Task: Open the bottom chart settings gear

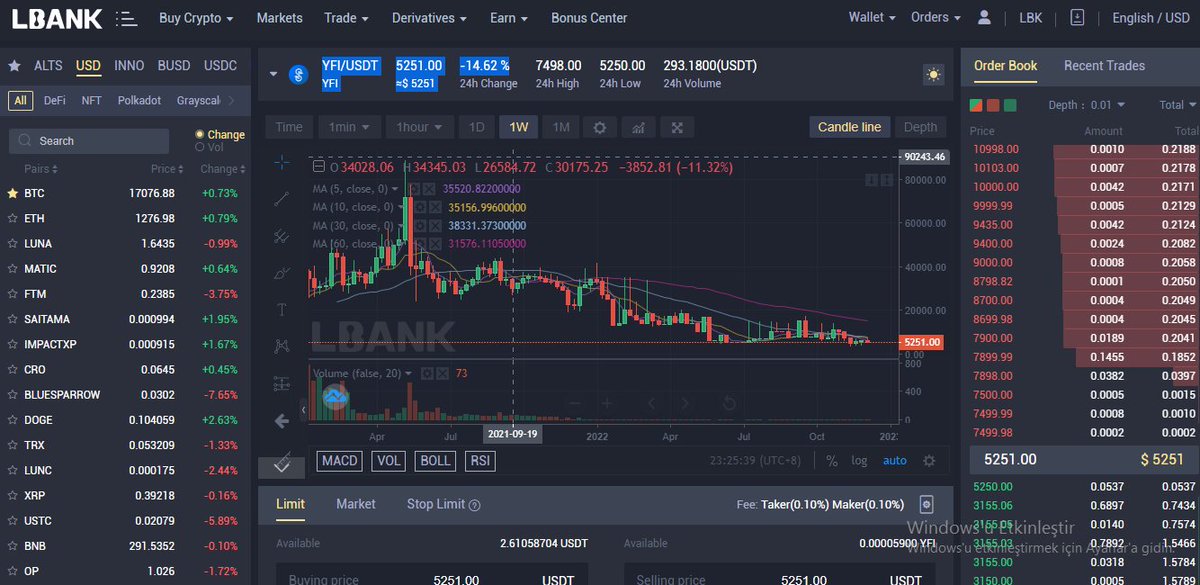Action: point(929,461)
